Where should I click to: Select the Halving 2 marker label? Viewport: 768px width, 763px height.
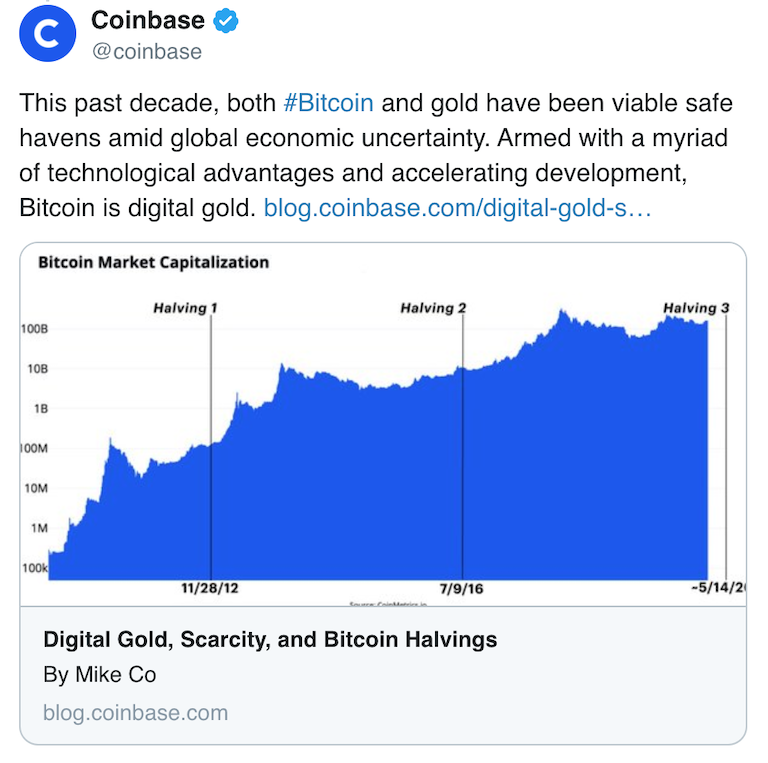click(x=433, y=308)
